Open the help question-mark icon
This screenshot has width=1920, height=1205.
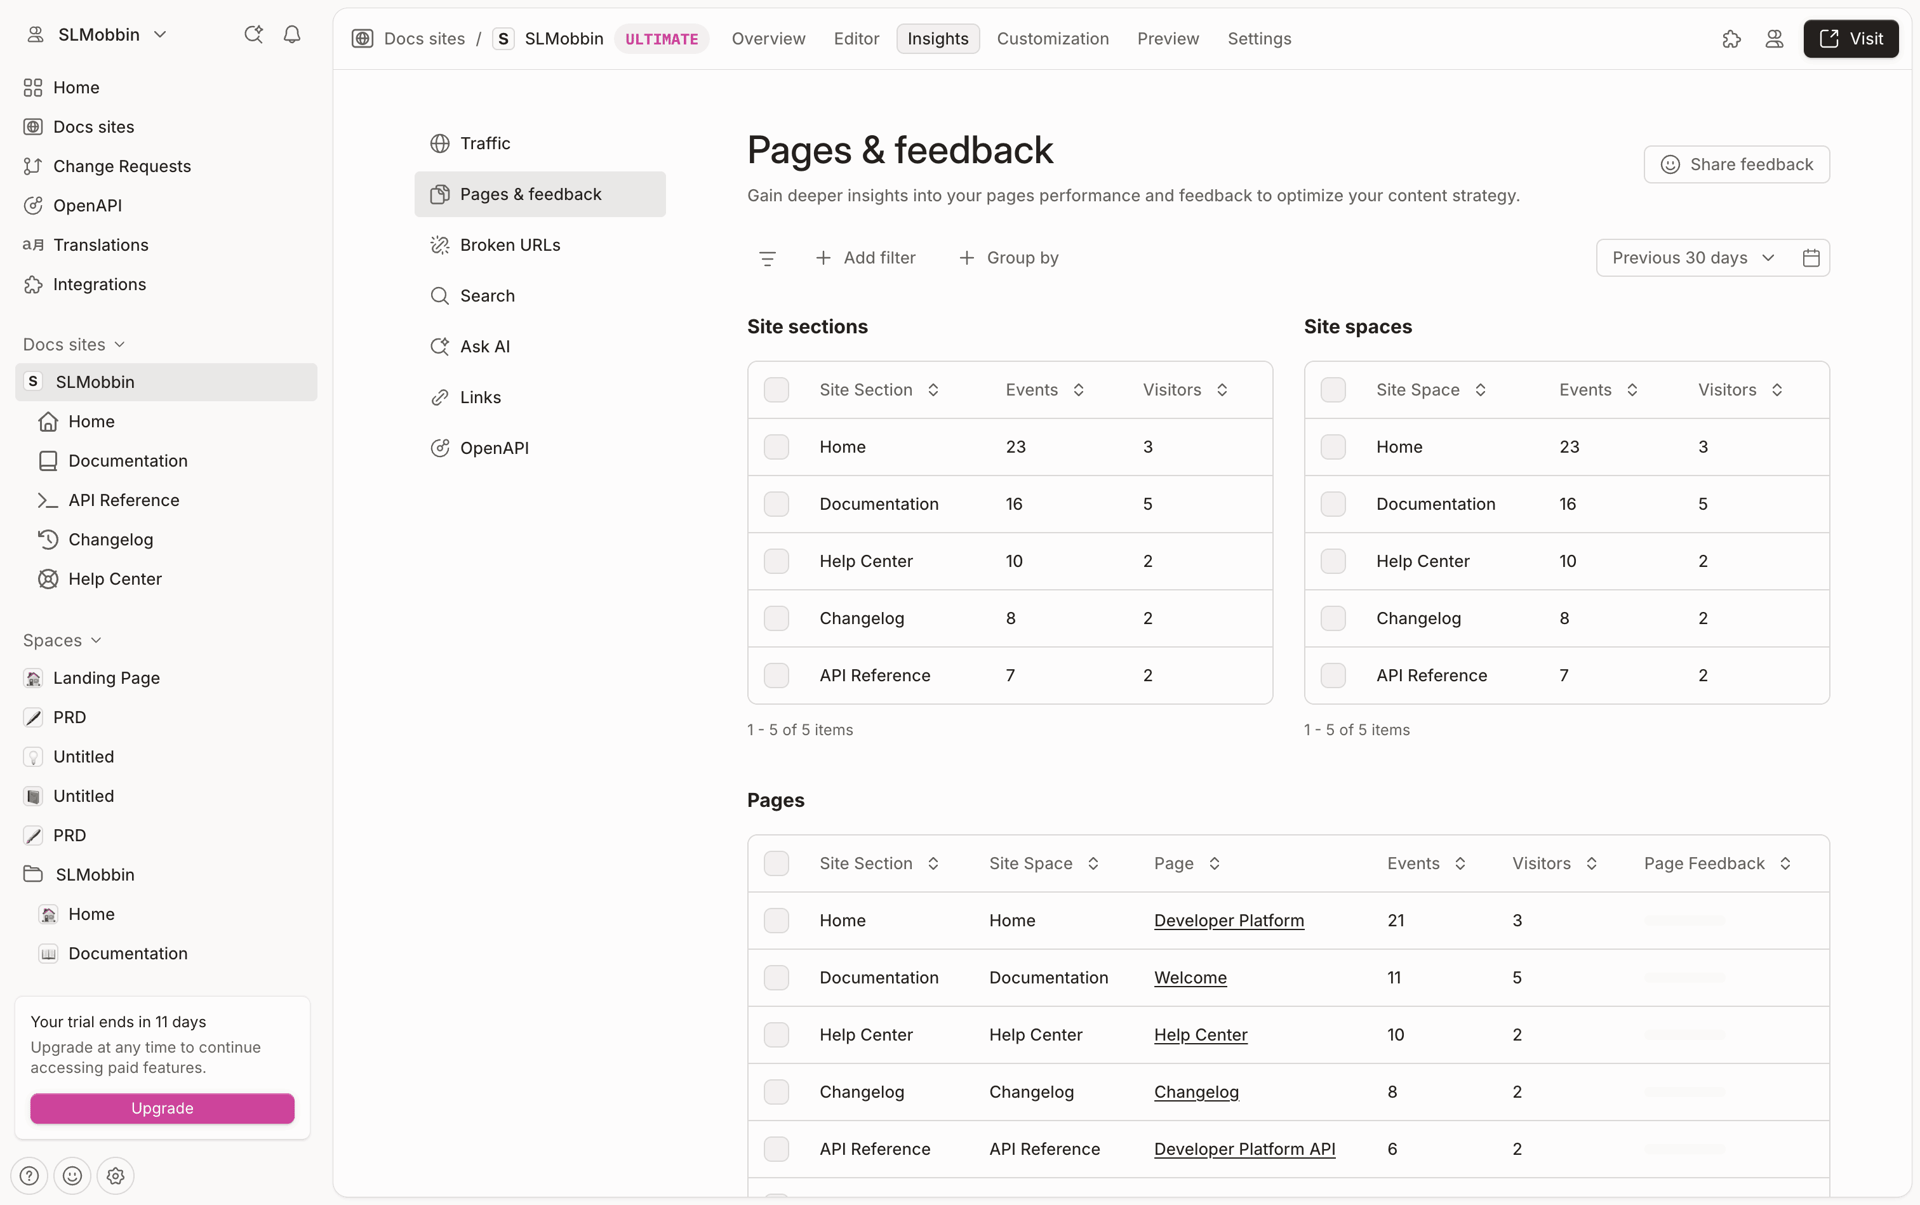(x=29, y=1176)
